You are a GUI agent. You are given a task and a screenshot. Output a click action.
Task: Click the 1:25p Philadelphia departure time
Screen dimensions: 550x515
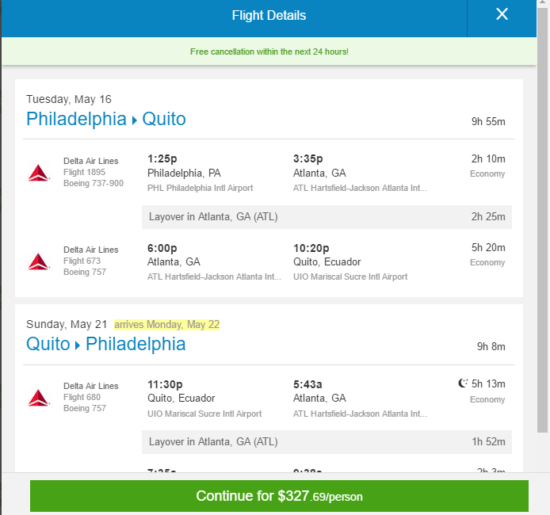point(162,159)
